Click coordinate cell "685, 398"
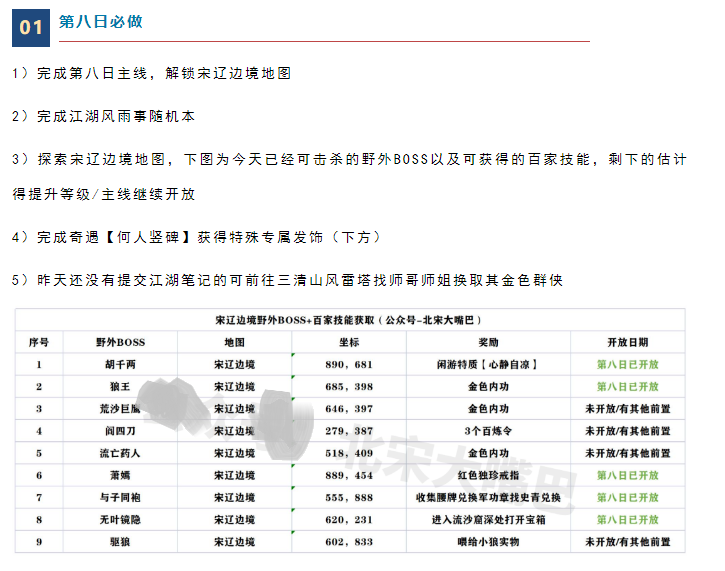This screenshot has width=725, height=571. pyautogui.click(x=349, y=387)
